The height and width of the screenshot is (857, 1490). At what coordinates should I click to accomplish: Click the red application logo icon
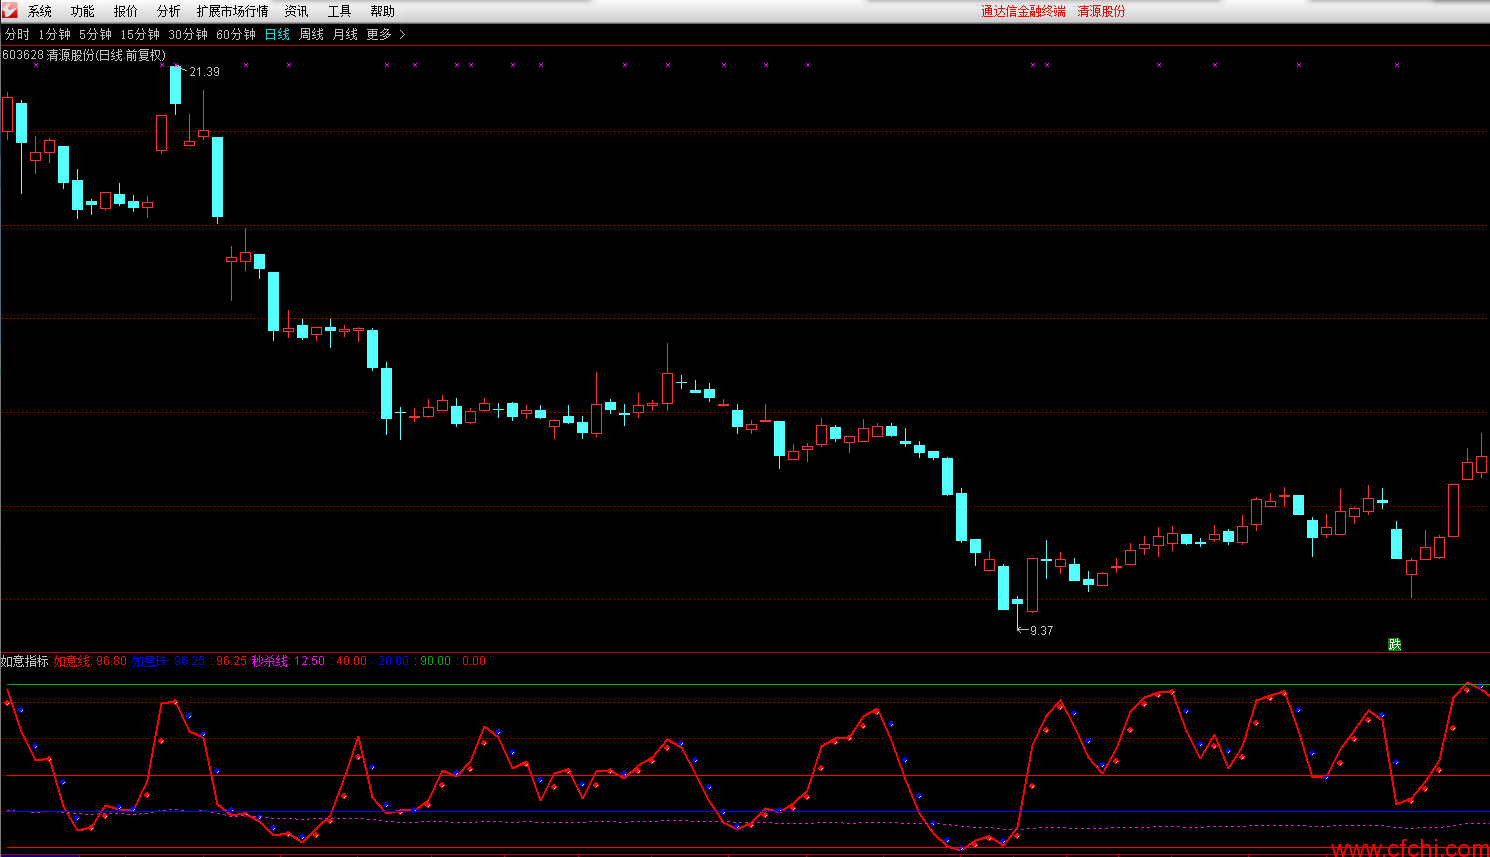tap(9, 11)
